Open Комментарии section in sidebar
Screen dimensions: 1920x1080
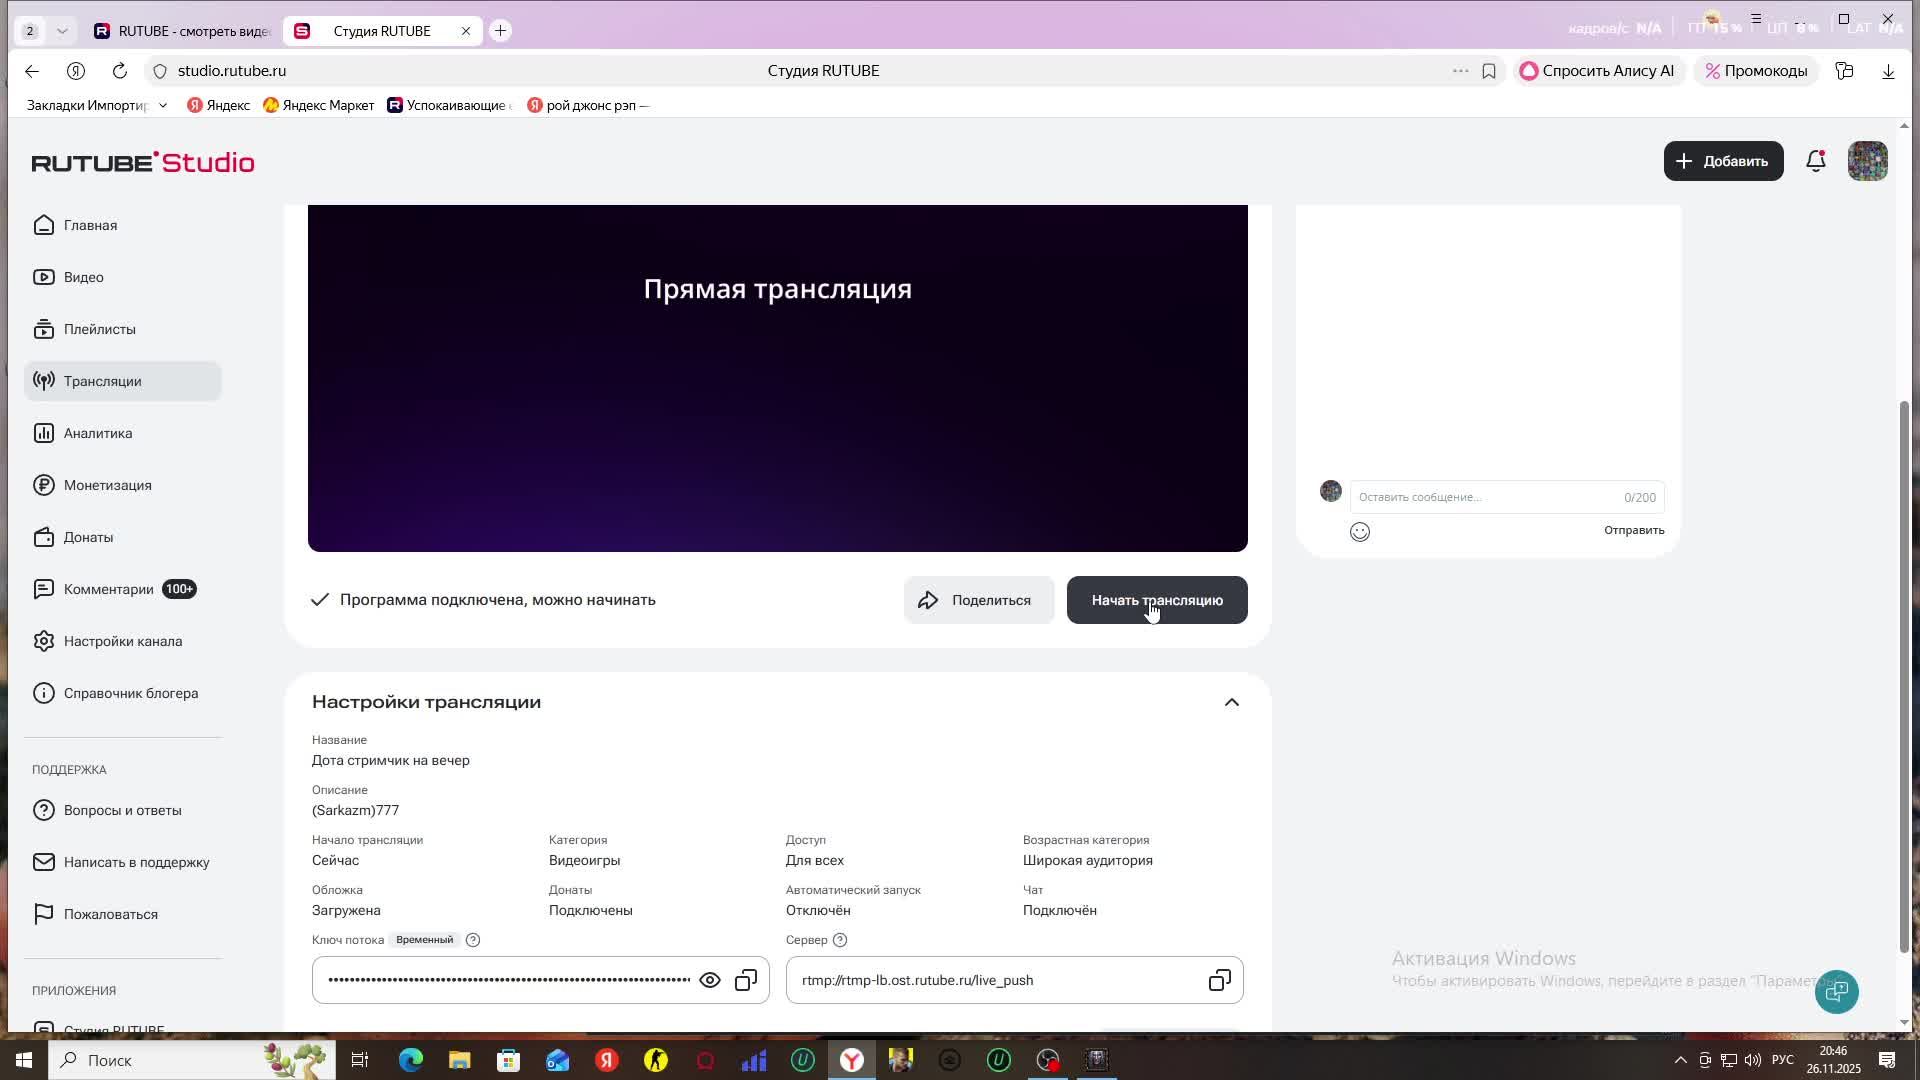[110, 589]
